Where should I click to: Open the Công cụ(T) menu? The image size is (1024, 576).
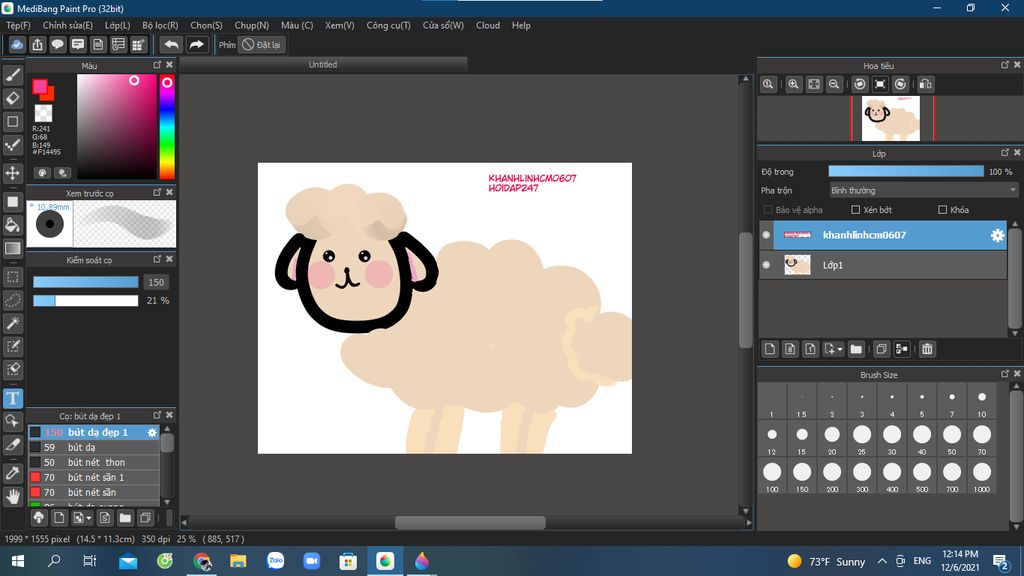point(388,25)
